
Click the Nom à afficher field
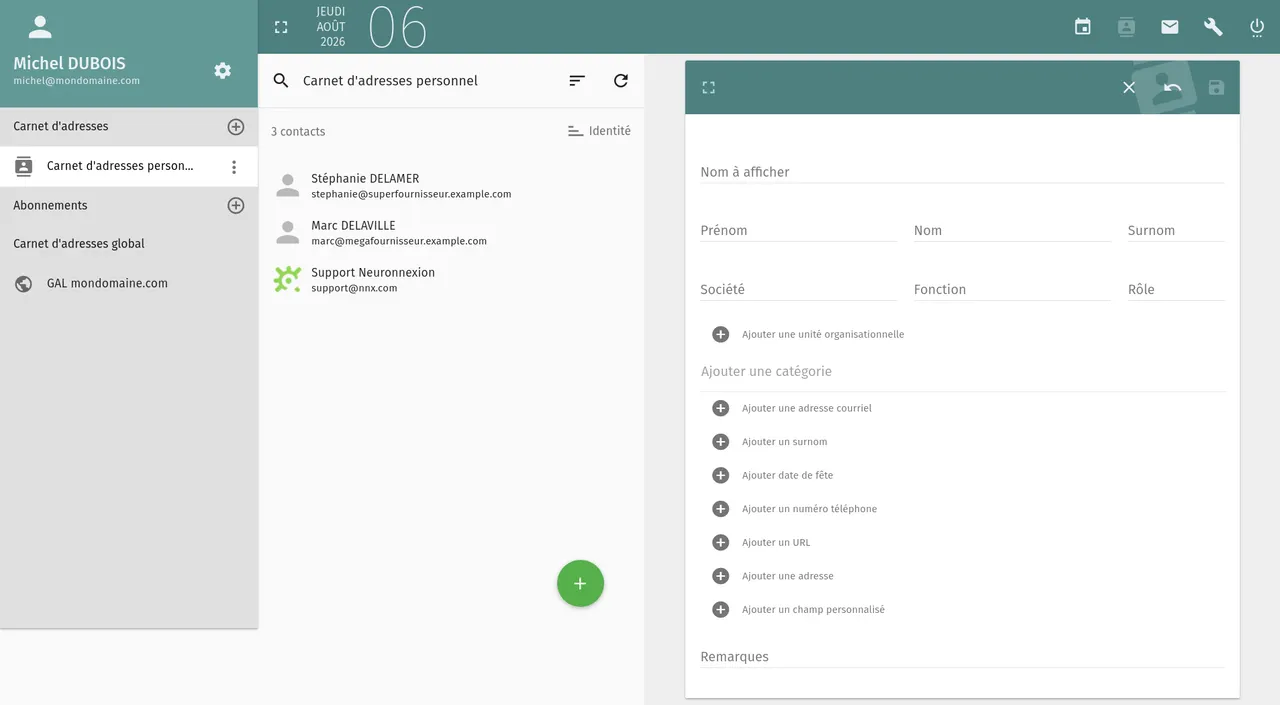click(962, 172)
